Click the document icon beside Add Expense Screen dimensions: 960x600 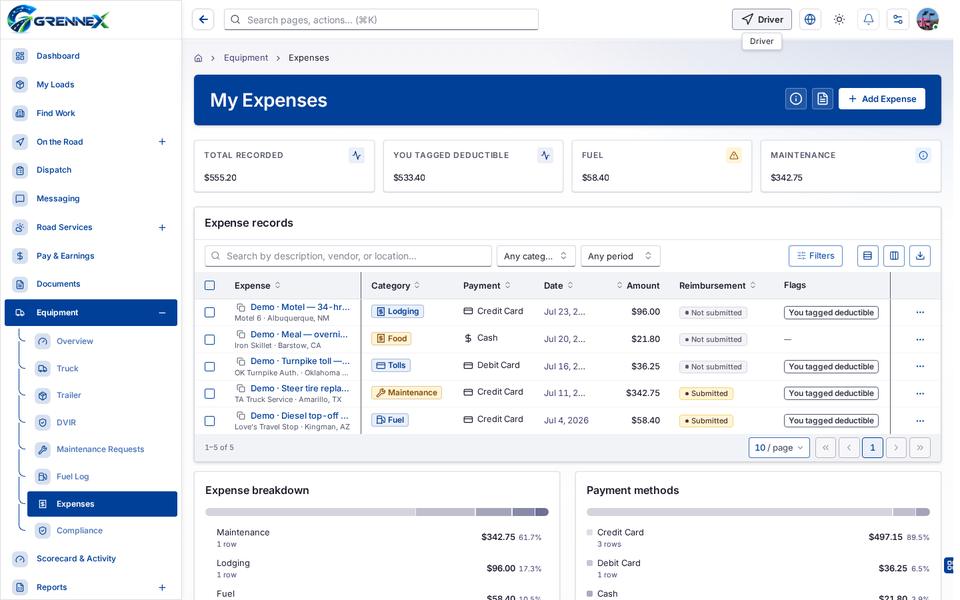(822, 99)
